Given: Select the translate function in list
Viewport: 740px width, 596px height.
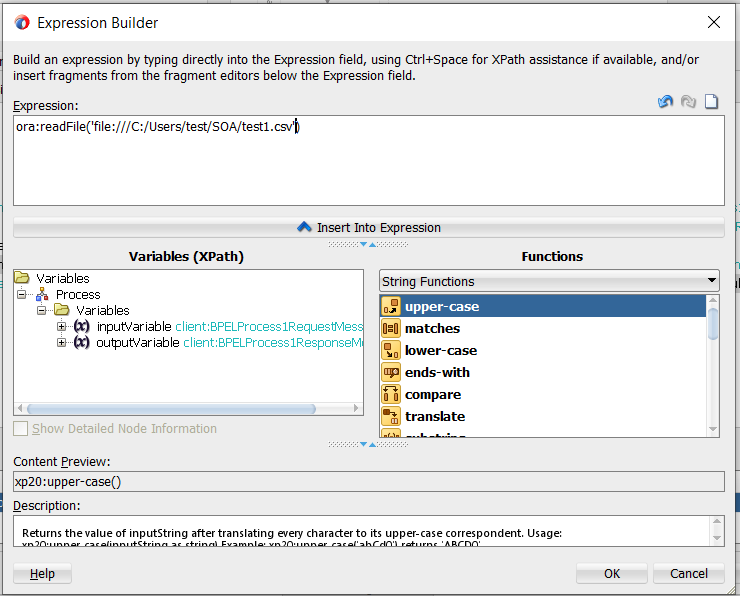Looking at the screenshot, I should (x=434, y=416).
